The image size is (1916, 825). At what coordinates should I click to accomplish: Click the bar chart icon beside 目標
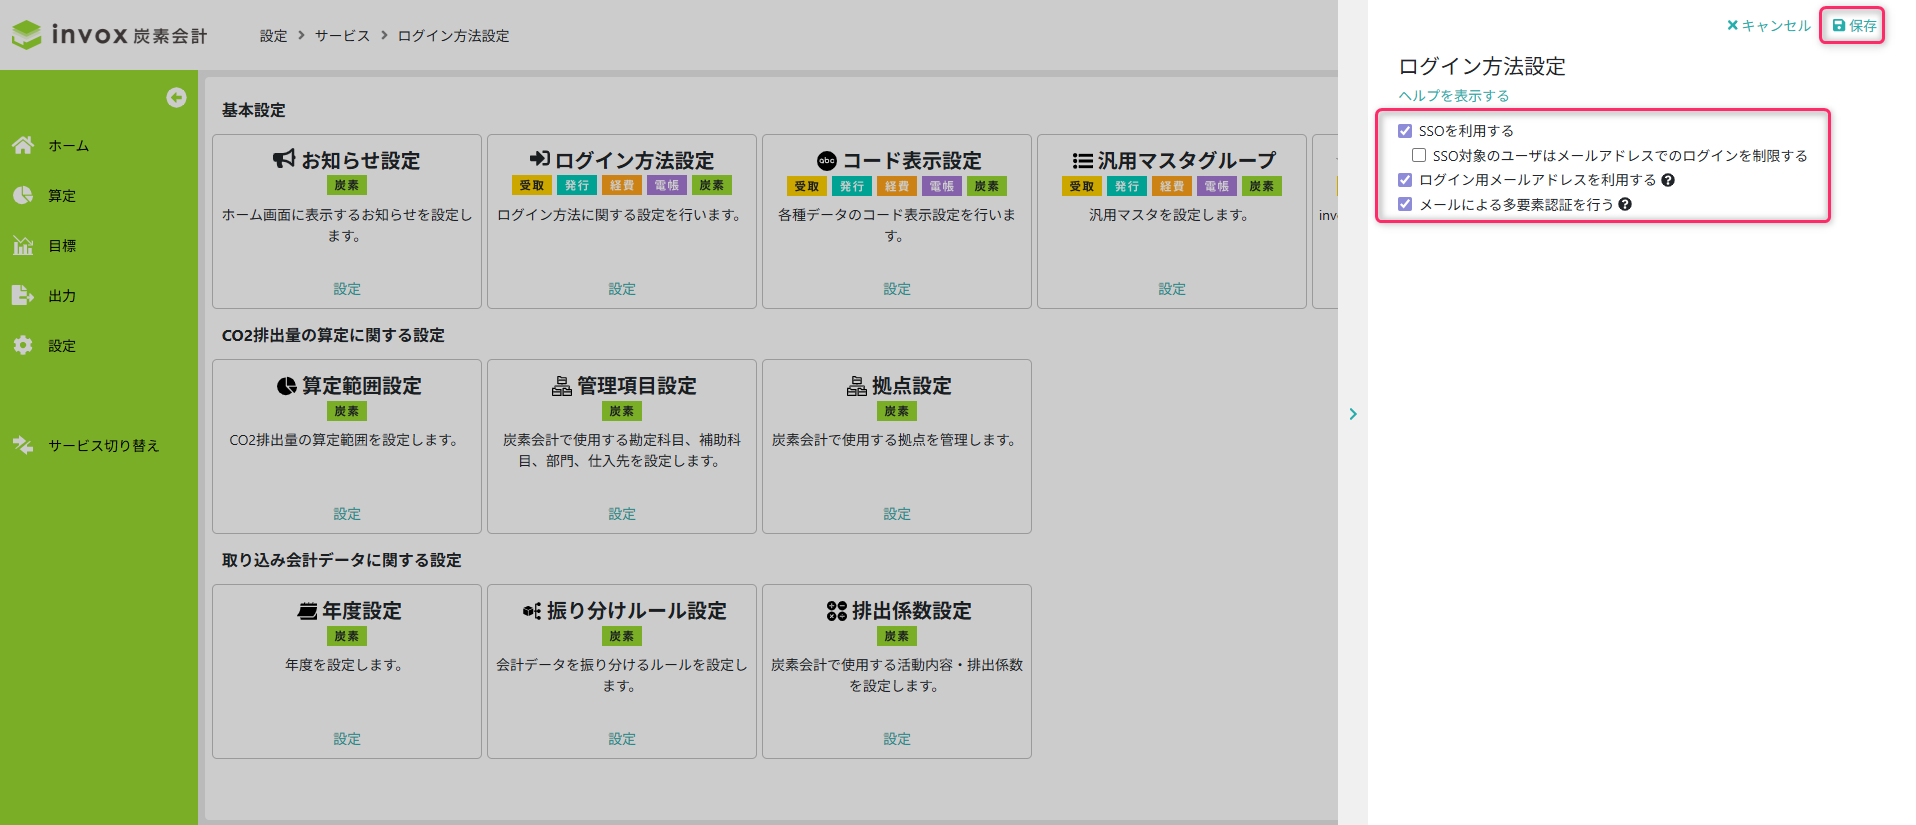[23, 245]
